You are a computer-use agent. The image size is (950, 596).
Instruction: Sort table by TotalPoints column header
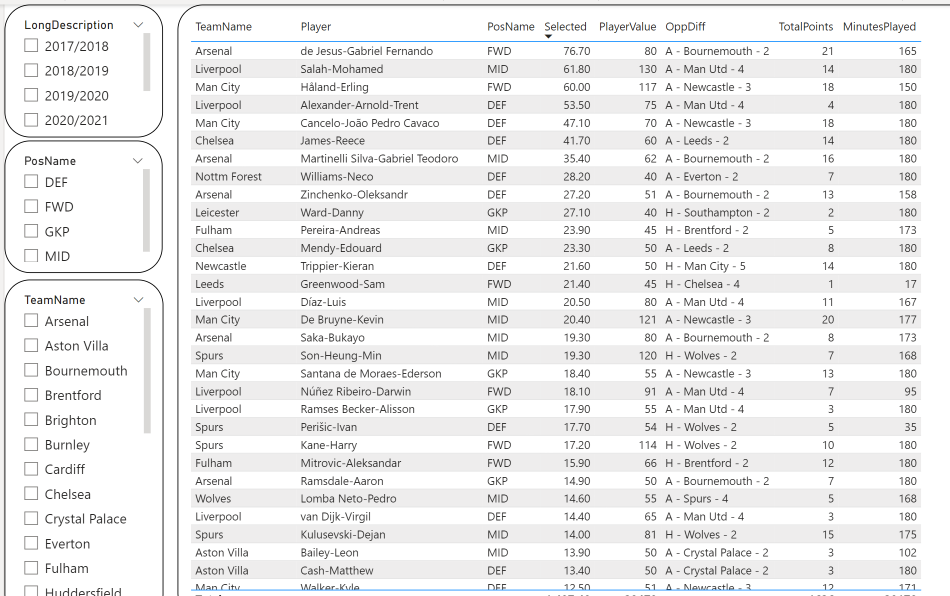[806, 27]
